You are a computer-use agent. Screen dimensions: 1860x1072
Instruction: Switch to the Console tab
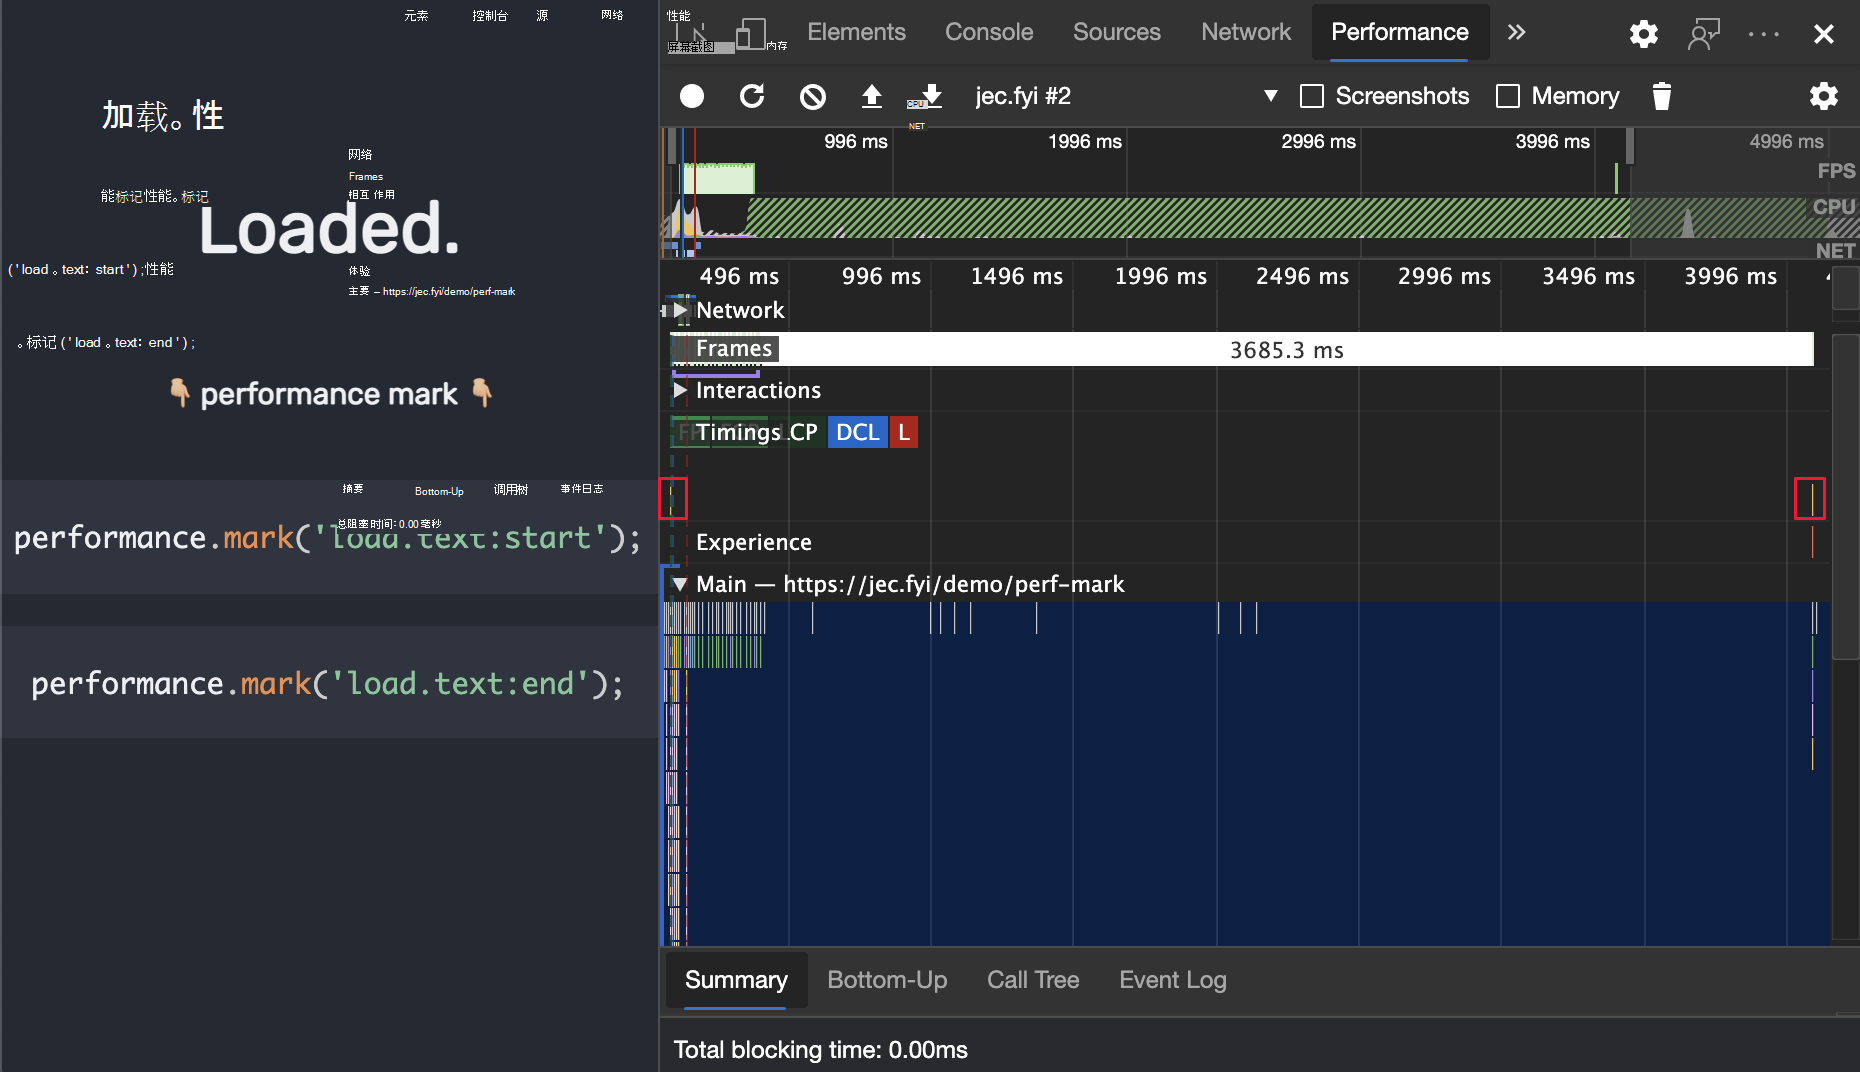pos(988,32)
